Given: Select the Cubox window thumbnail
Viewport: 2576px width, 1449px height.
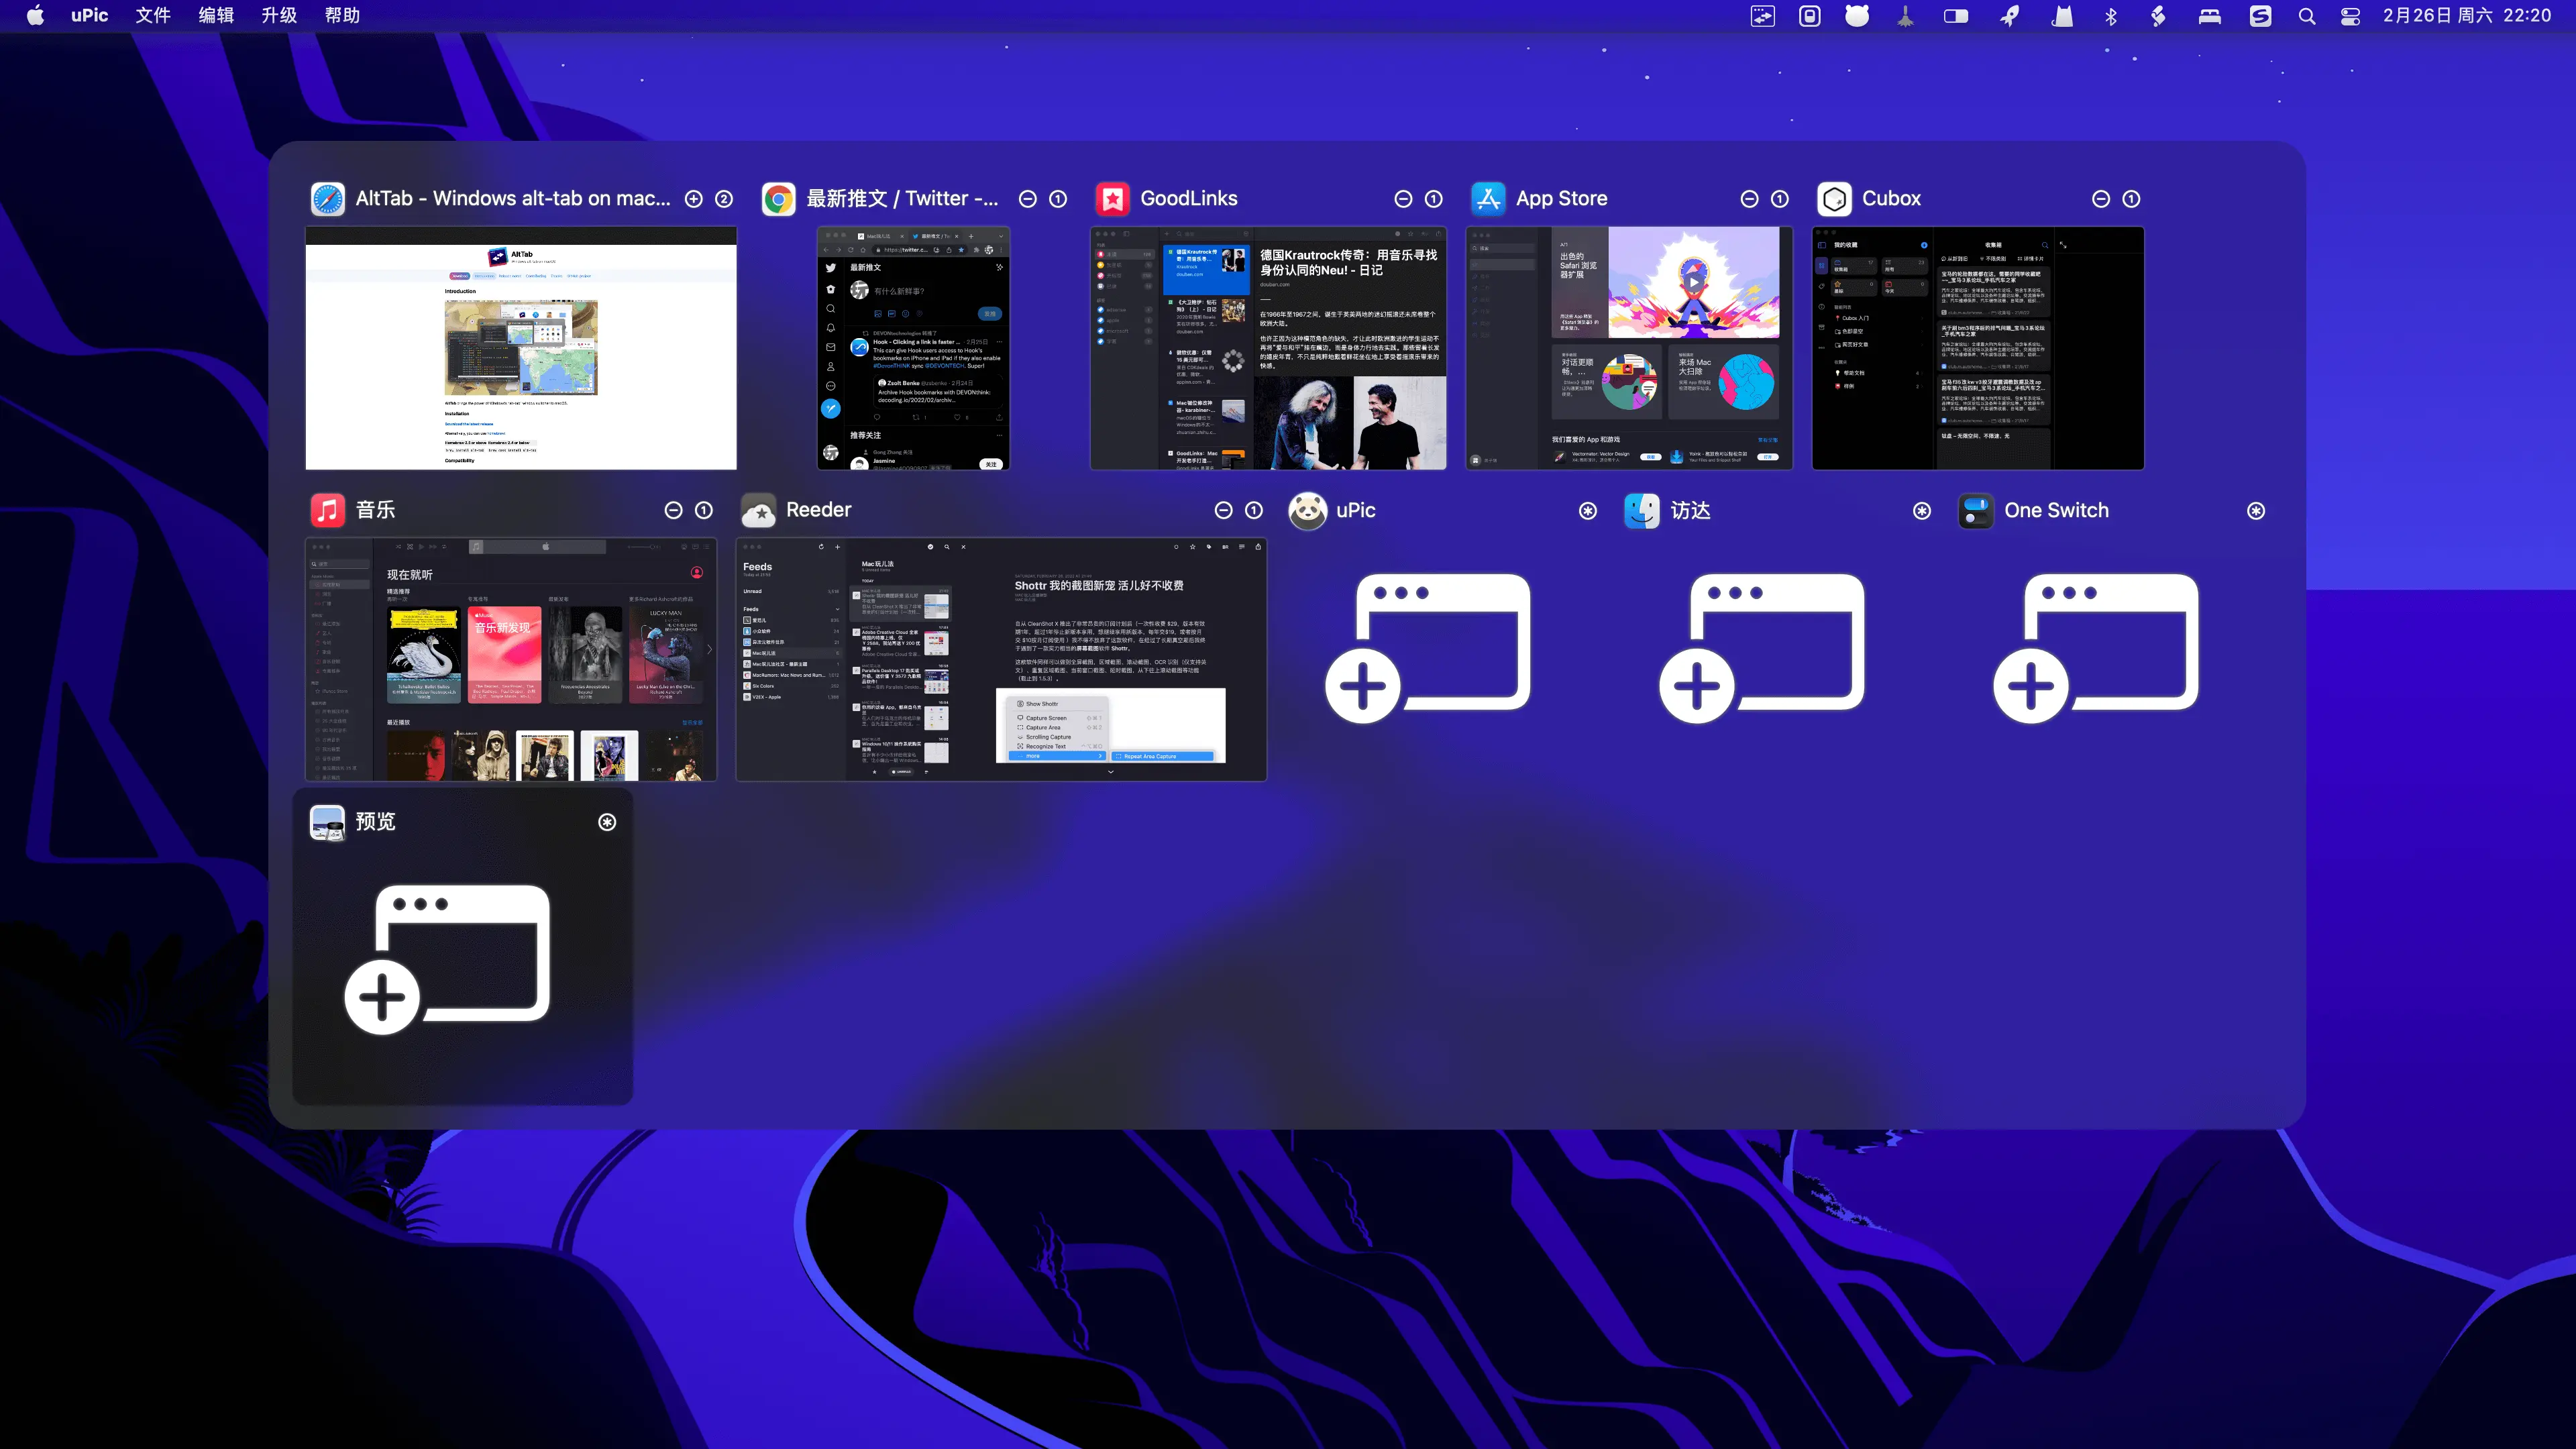Looking at the screenshot, I should (x=1978, y=348).
